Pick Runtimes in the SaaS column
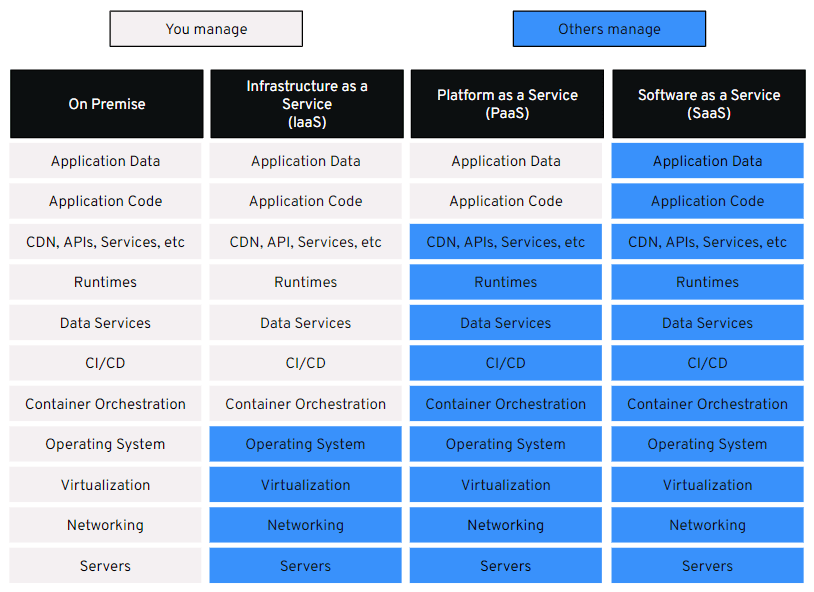The image size is (814, 592). point(708,282)
